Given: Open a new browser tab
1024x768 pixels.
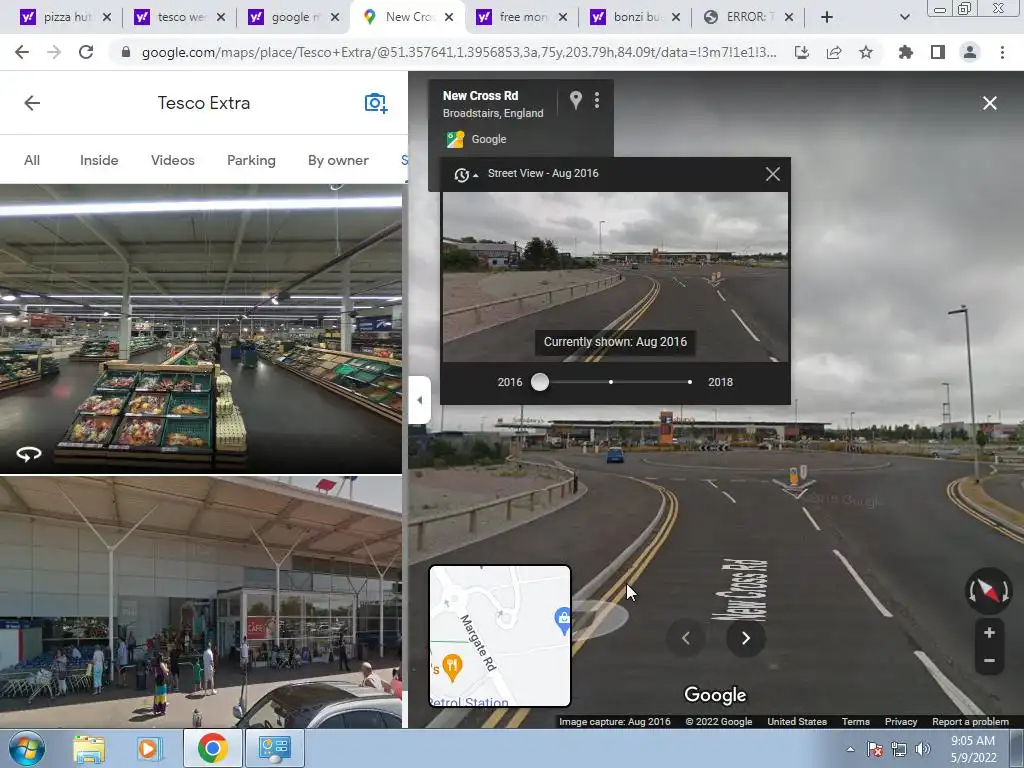Looking at the screenshot, I should pos(827,17).
